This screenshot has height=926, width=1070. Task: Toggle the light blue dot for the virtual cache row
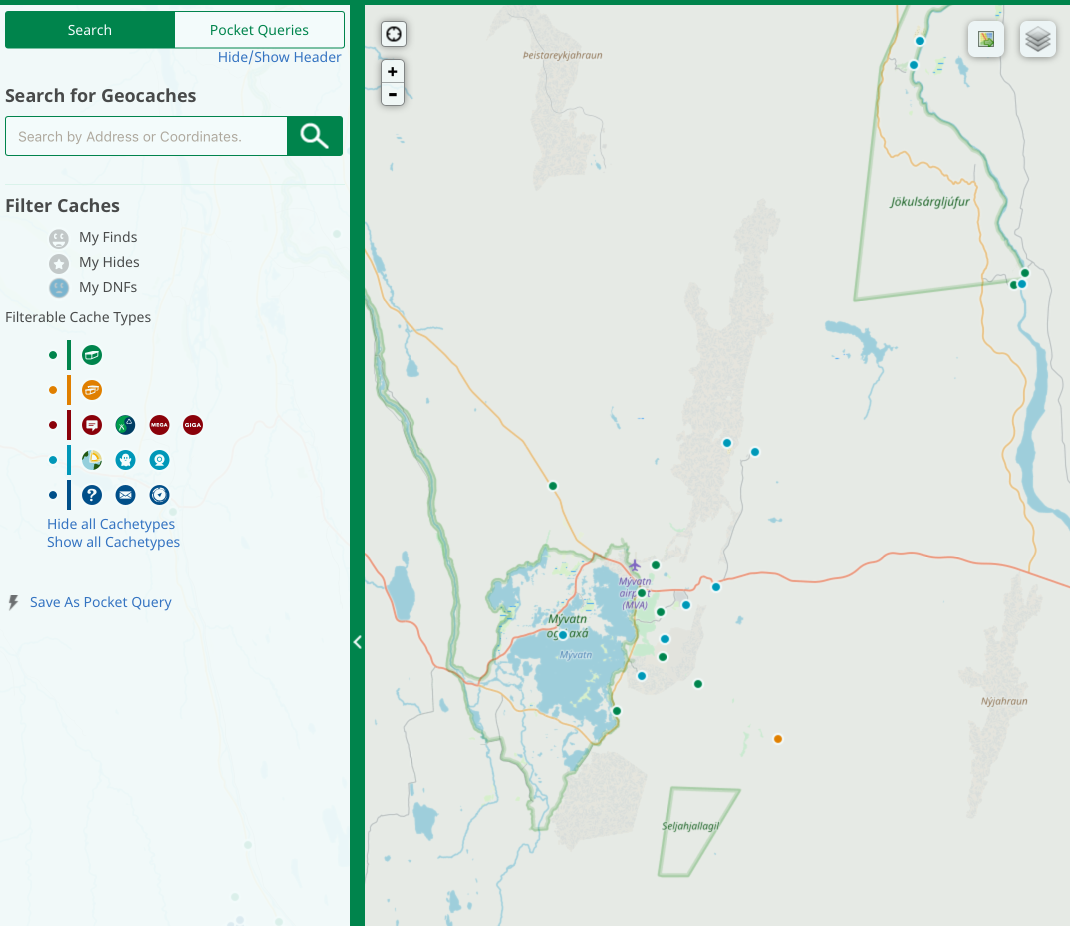53,460
